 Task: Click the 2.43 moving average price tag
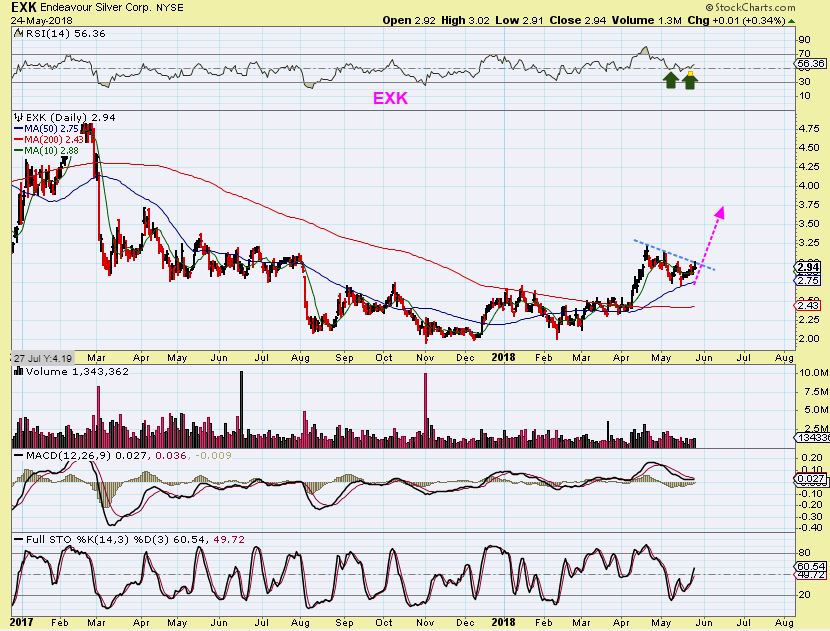[807, 305]
